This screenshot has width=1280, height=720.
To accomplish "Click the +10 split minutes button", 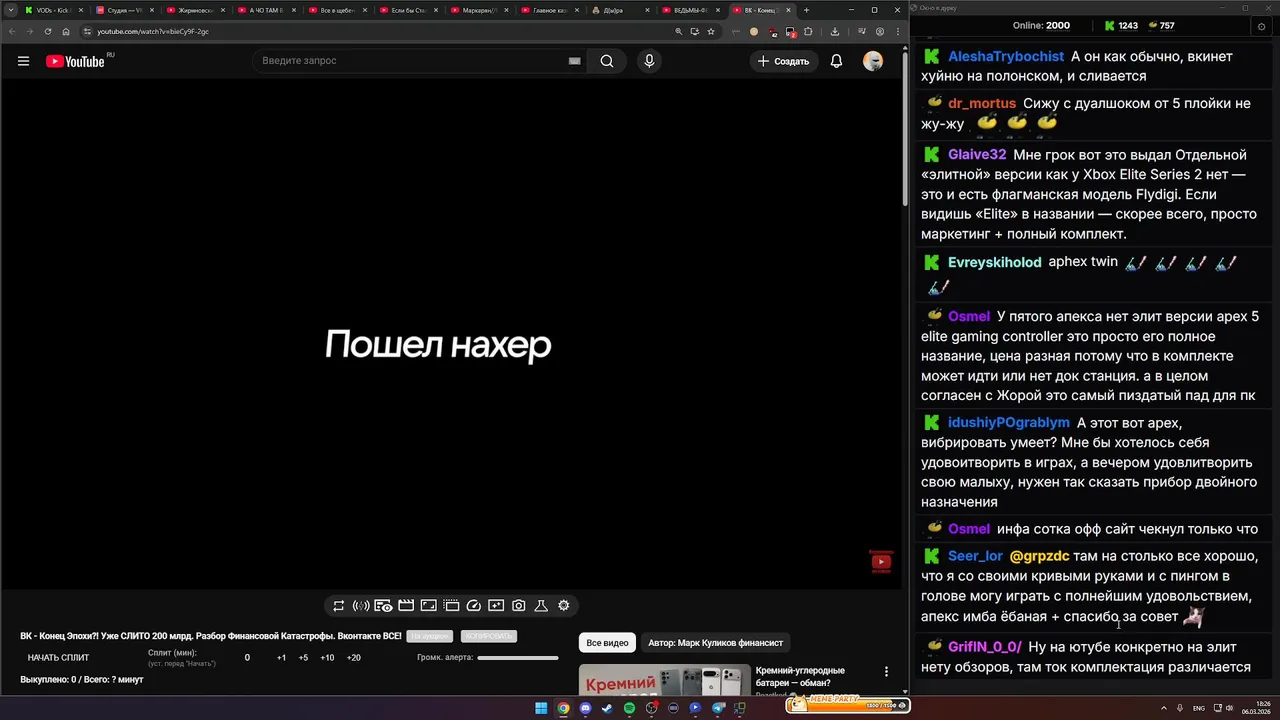I will point(327,658).
